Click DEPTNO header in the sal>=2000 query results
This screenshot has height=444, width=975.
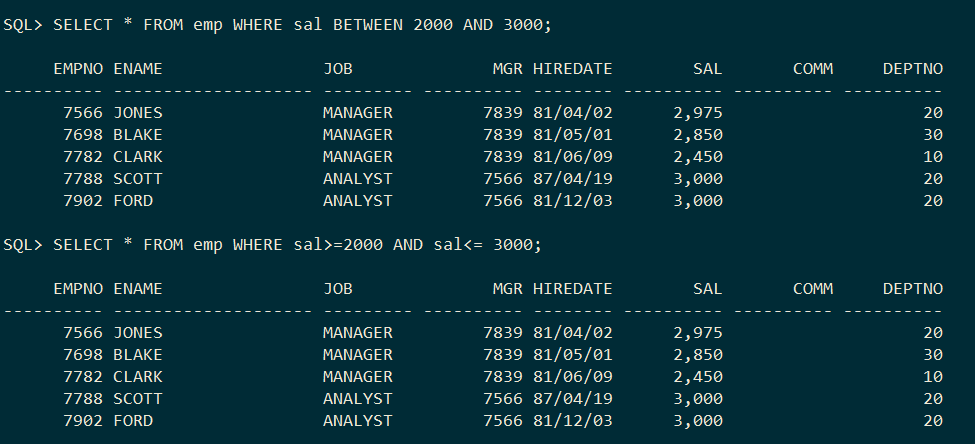913,289
